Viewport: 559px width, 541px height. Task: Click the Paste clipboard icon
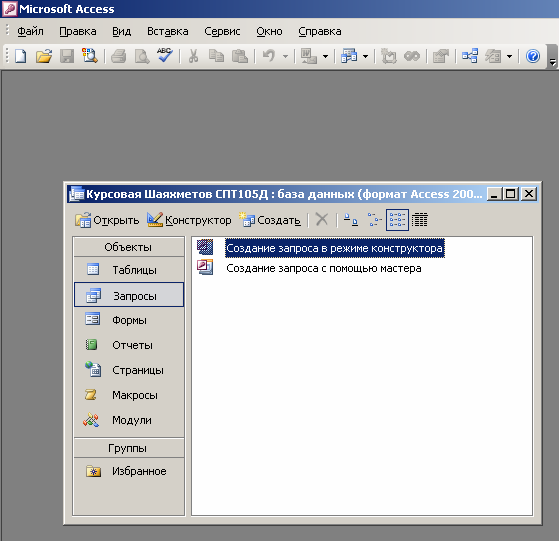point(240,56)
